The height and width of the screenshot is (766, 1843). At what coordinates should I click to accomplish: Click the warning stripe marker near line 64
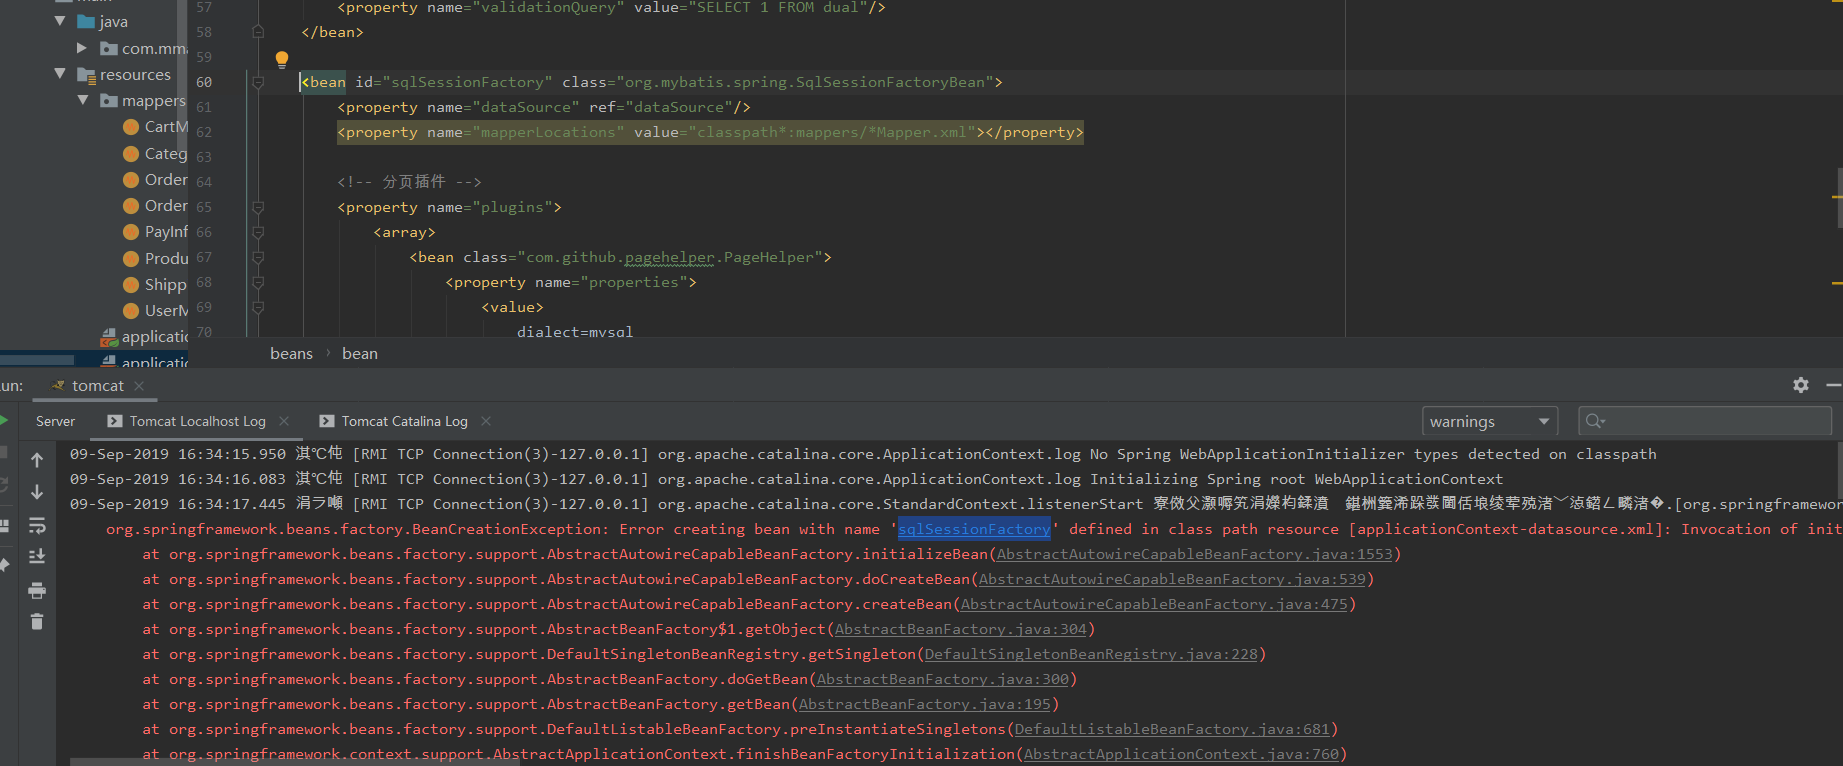click(1837, 196)
